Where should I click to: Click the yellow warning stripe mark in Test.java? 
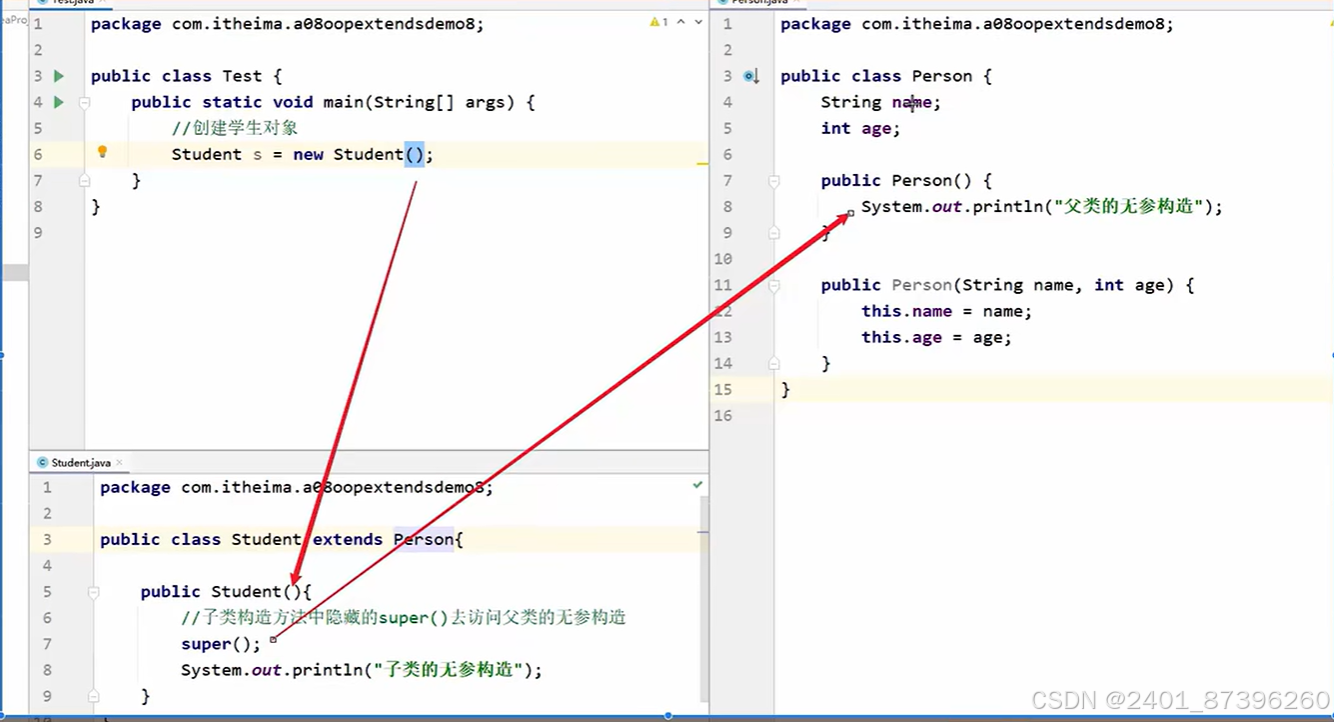703,162
